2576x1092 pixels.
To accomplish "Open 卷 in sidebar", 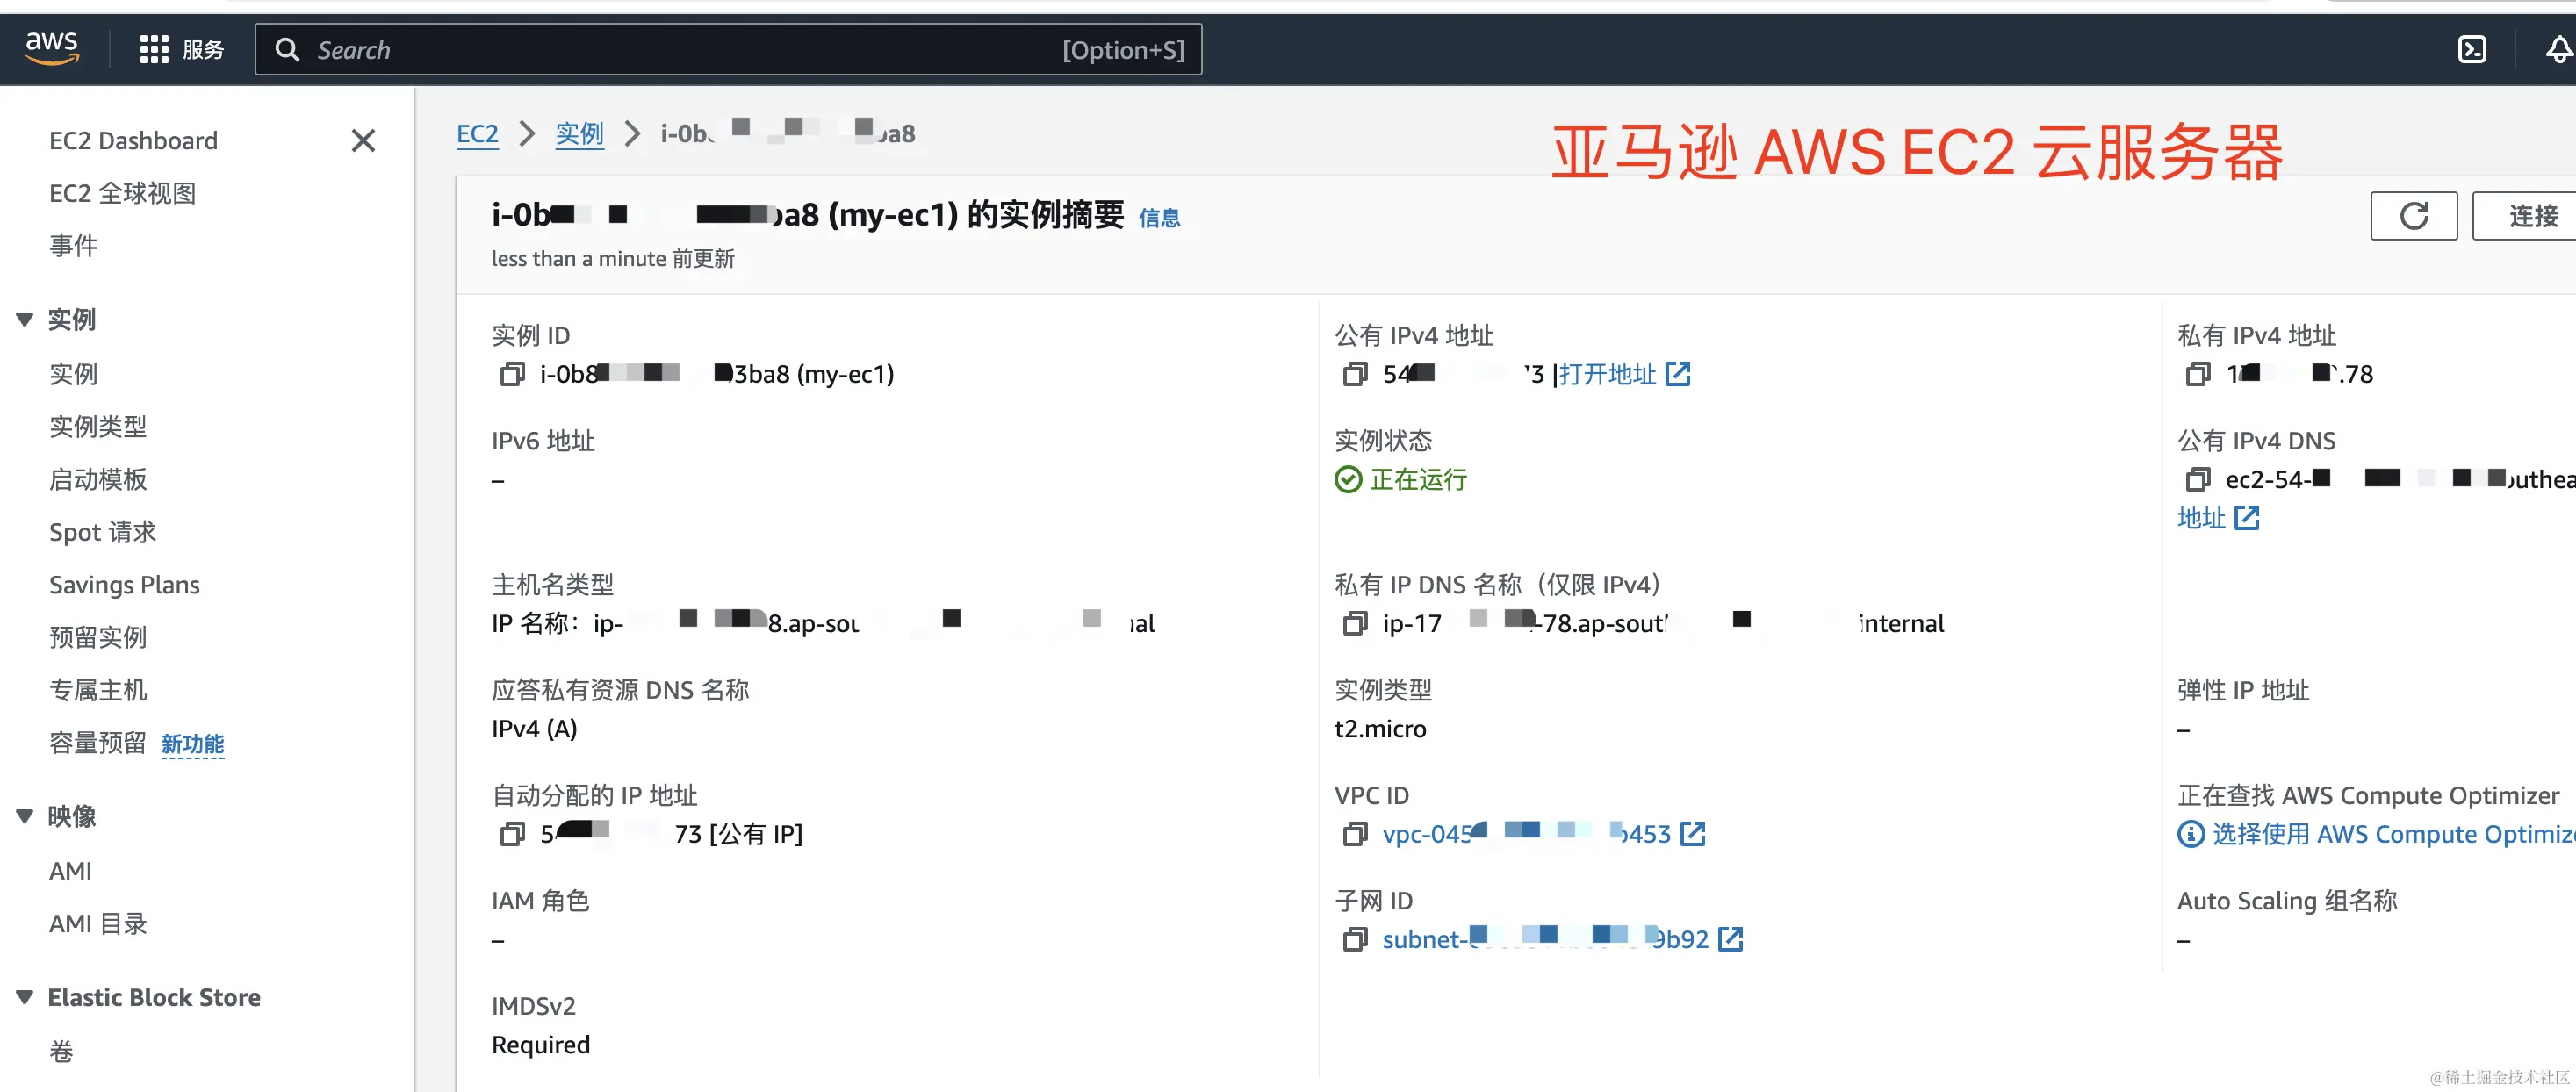I will 61,1051.
